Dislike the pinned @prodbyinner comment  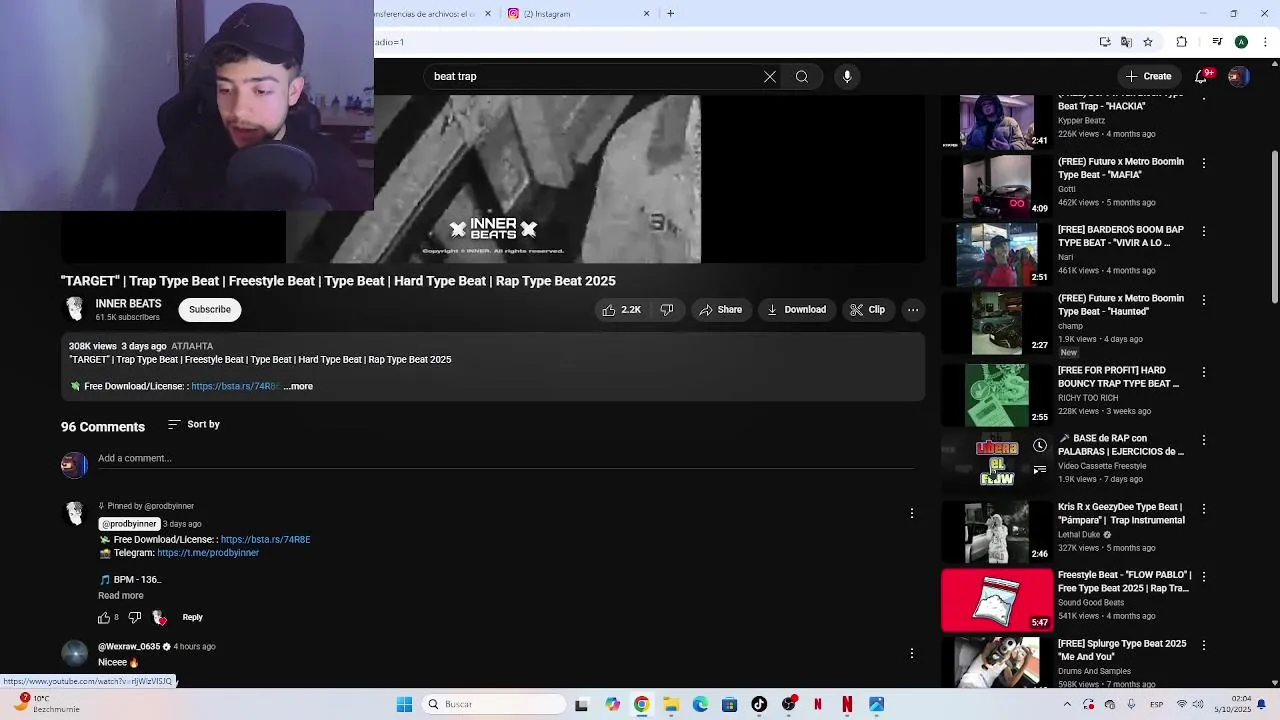(135, 618)
